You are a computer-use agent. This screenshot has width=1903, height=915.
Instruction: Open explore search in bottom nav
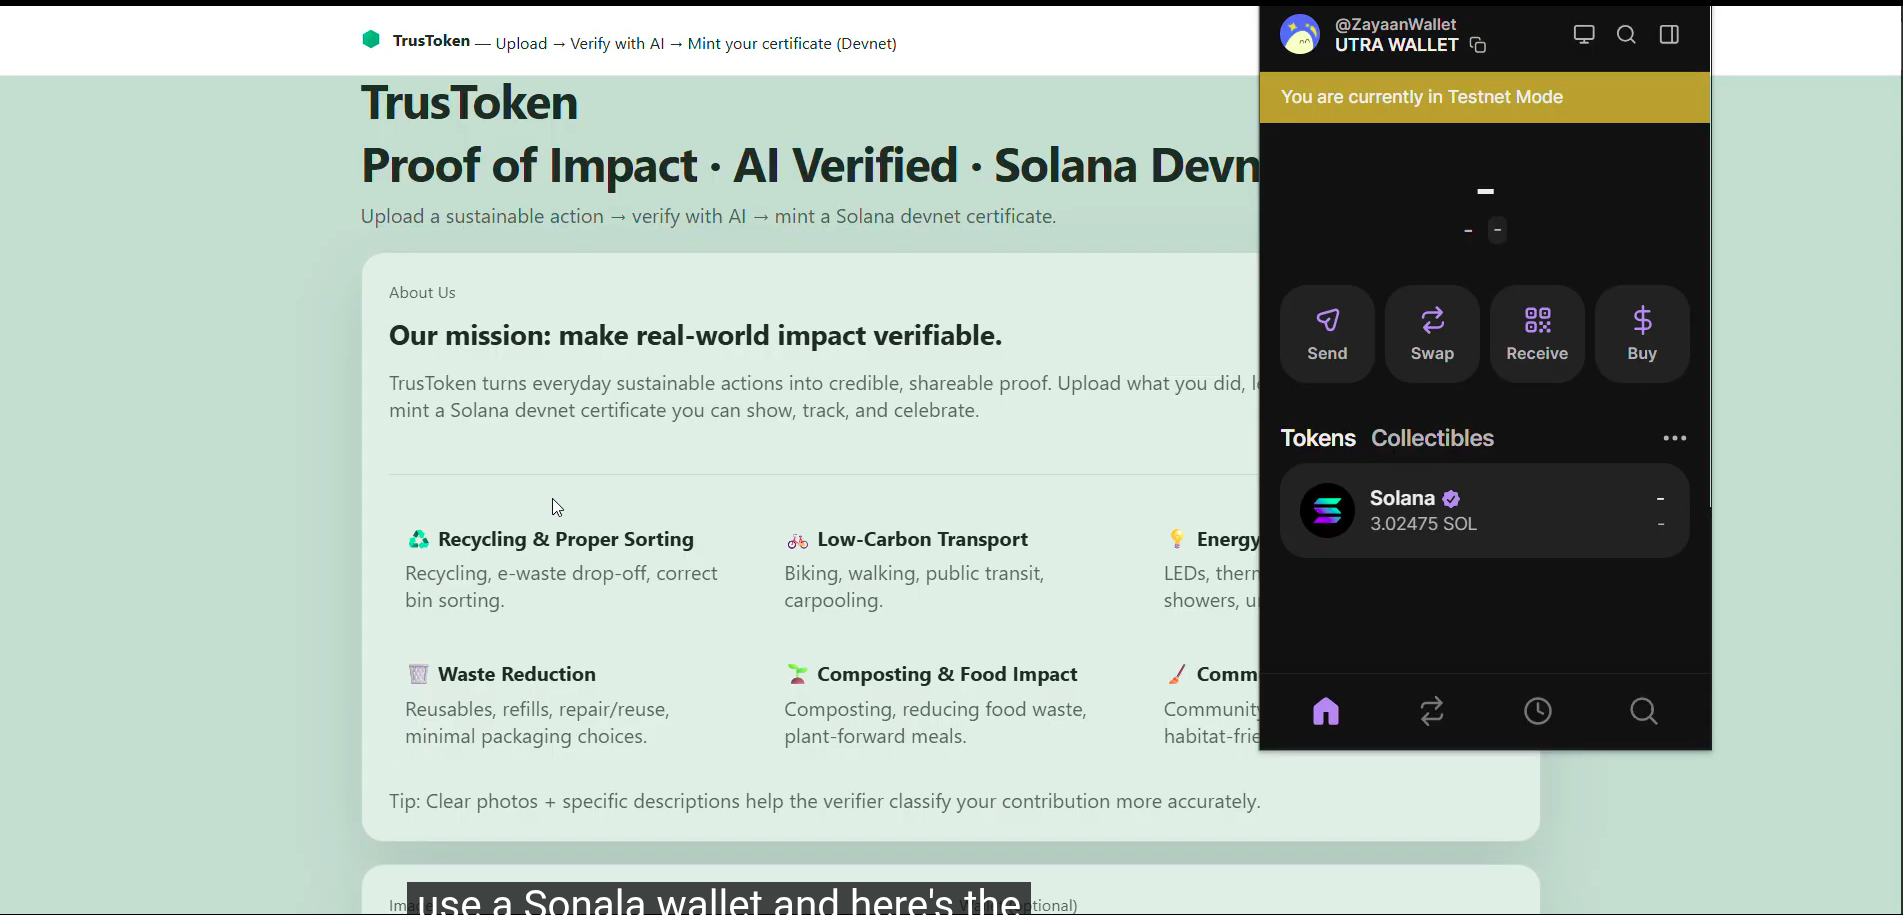tap(1644, 711)
